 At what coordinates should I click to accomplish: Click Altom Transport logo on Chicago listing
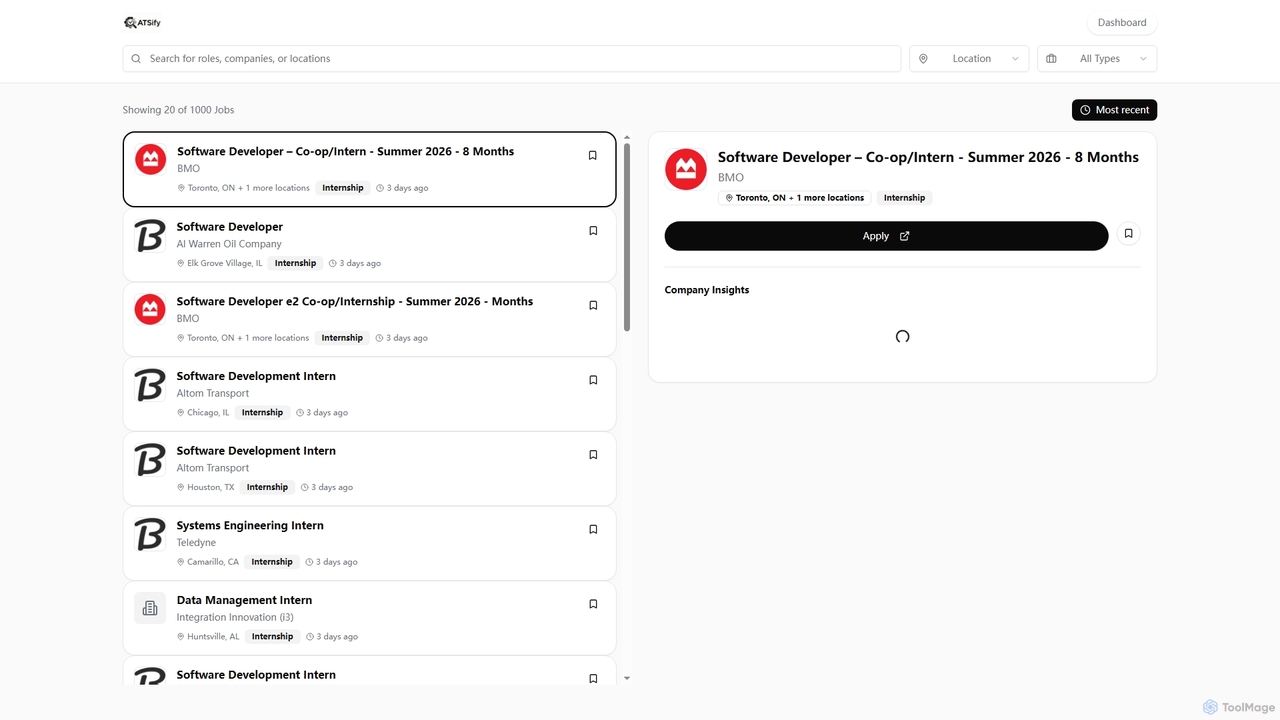click(x=150, y=385)
